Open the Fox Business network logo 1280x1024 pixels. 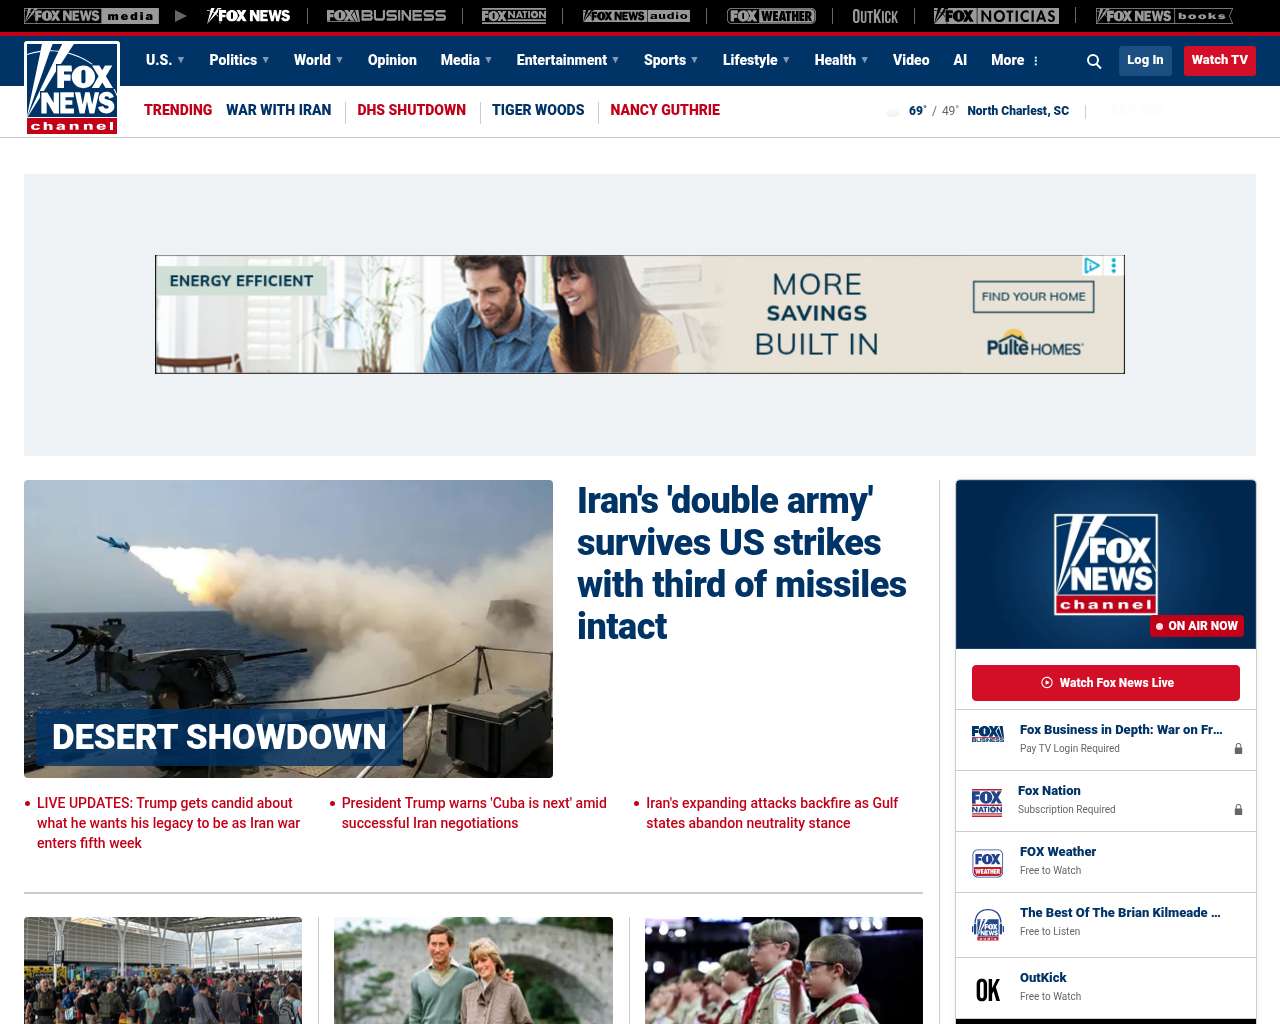386,16
